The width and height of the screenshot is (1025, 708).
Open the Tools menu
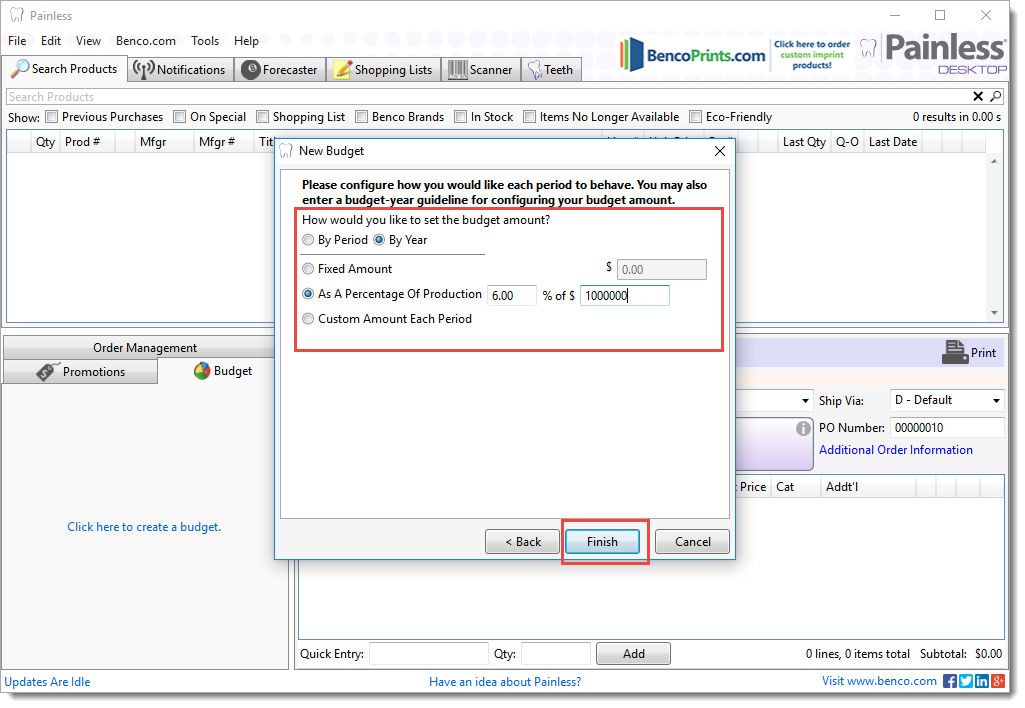205,41
